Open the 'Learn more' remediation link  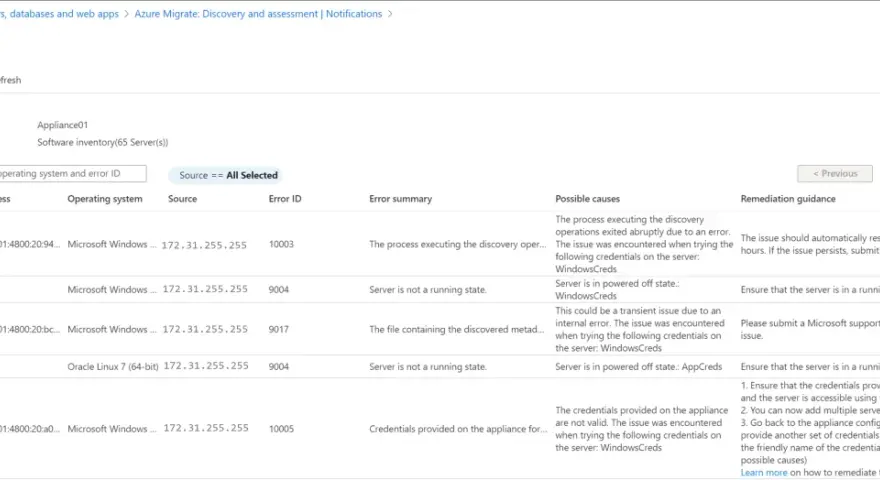pos(764,473)
